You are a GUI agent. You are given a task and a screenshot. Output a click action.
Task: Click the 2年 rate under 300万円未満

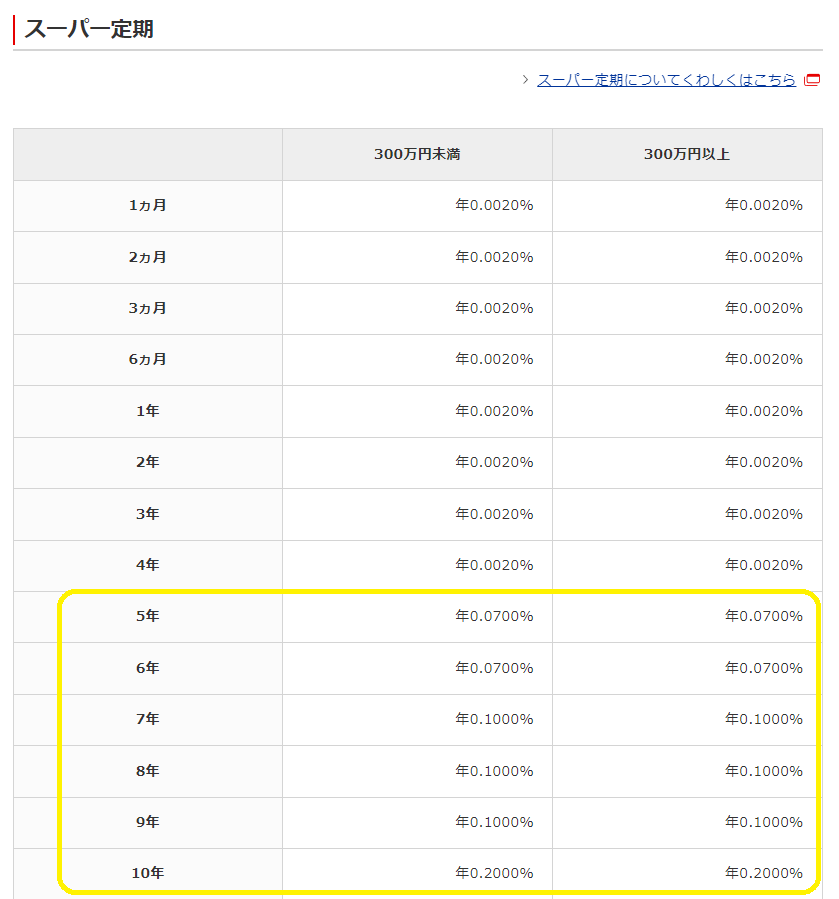coord(494,462)
